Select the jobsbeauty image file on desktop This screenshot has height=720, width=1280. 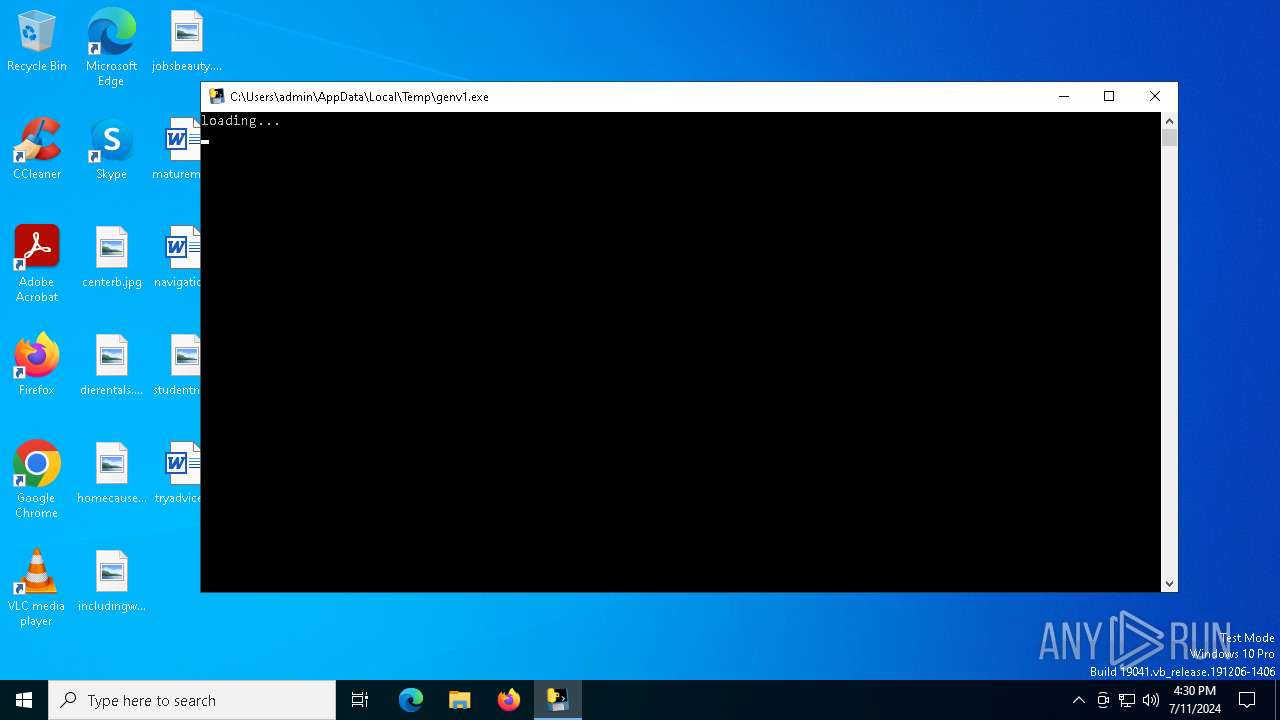(x=186, y=42)
